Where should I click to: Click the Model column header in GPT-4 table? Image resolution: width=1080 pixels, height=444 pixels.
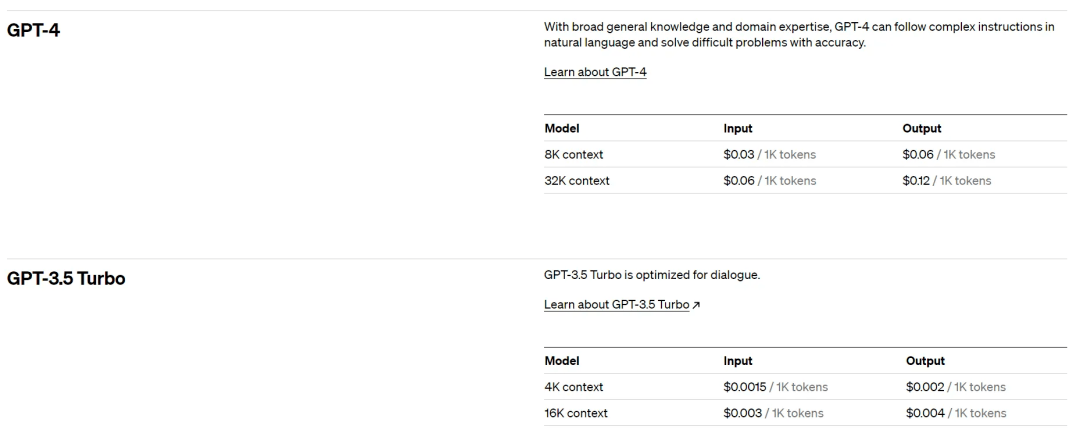point(562,129)
